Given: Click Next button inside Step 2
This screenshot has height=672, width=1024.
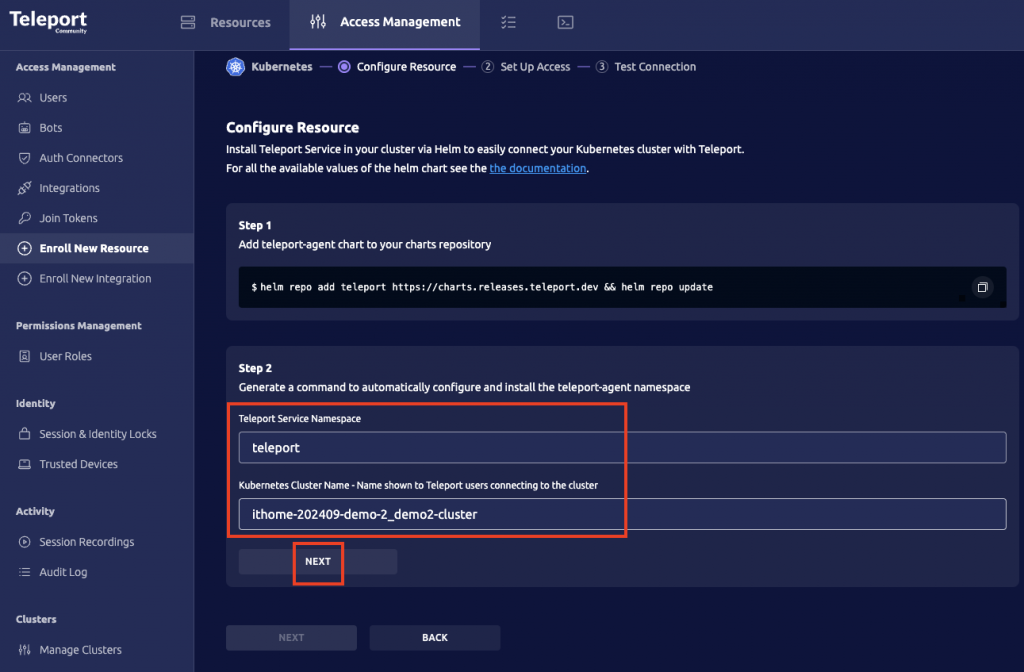Looking at the screenshot, I should coord(318,562).
